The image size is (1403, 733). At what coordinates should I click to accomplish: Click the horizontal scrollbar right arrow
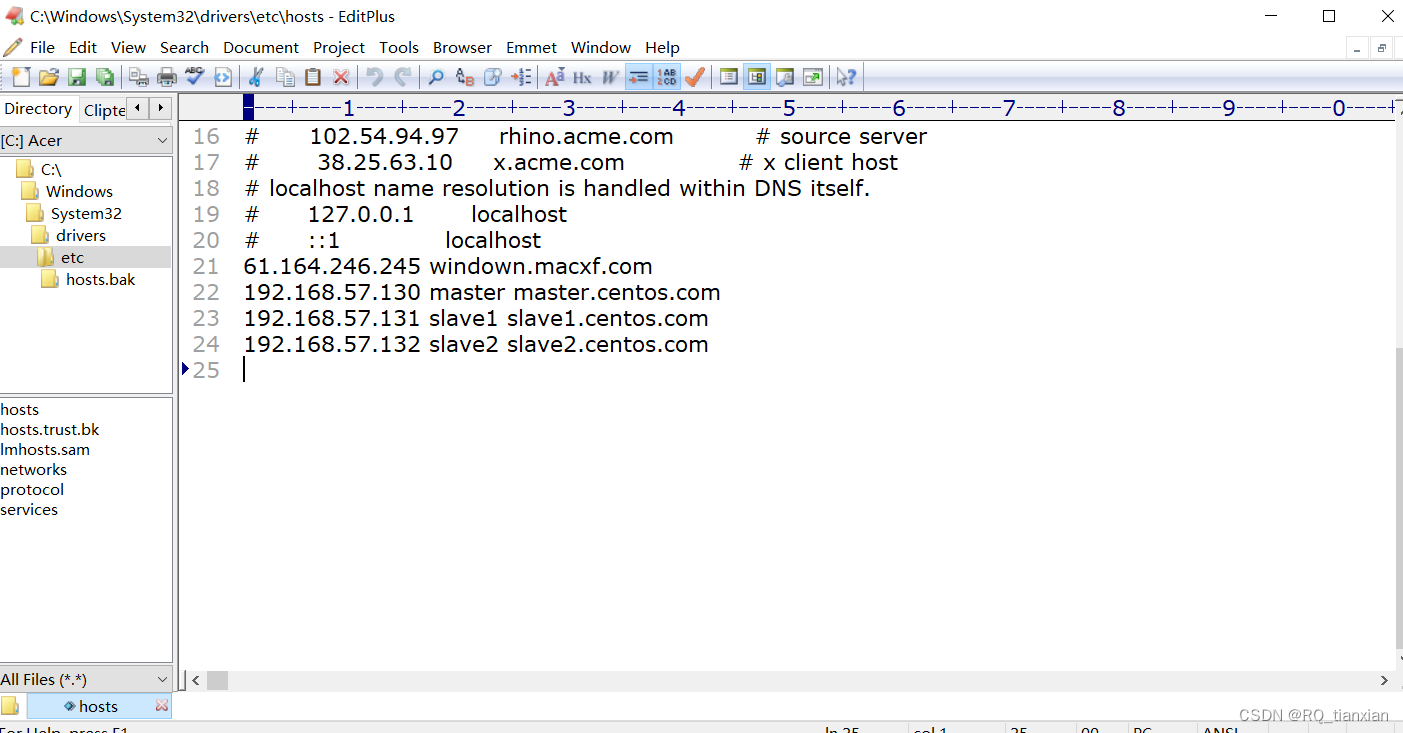click(1384, 680)
